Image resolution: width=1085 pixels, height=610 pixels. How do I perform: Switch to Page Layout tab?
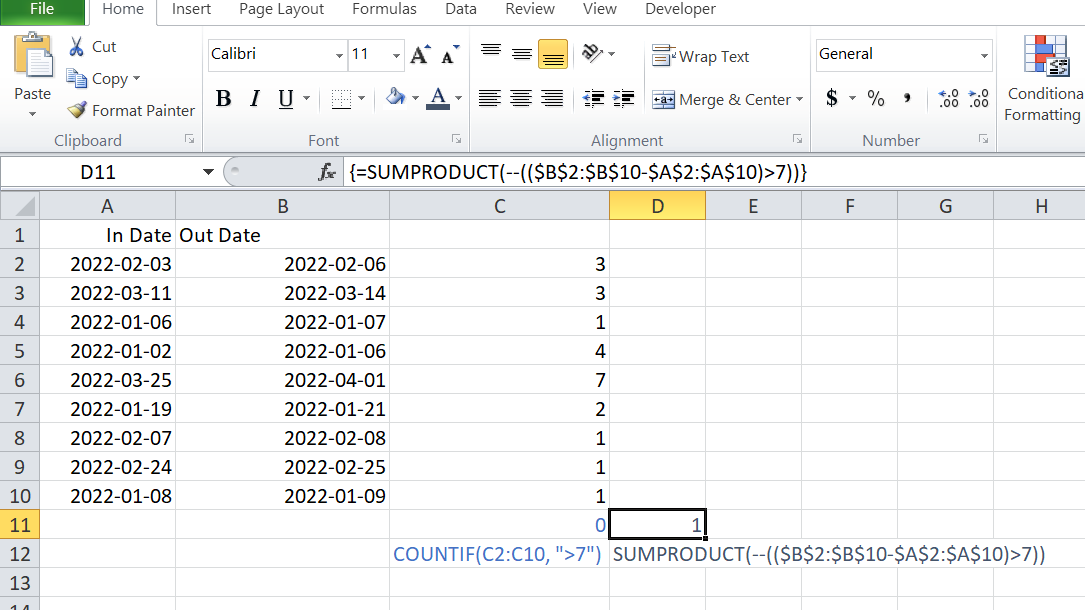click(282, 10)
